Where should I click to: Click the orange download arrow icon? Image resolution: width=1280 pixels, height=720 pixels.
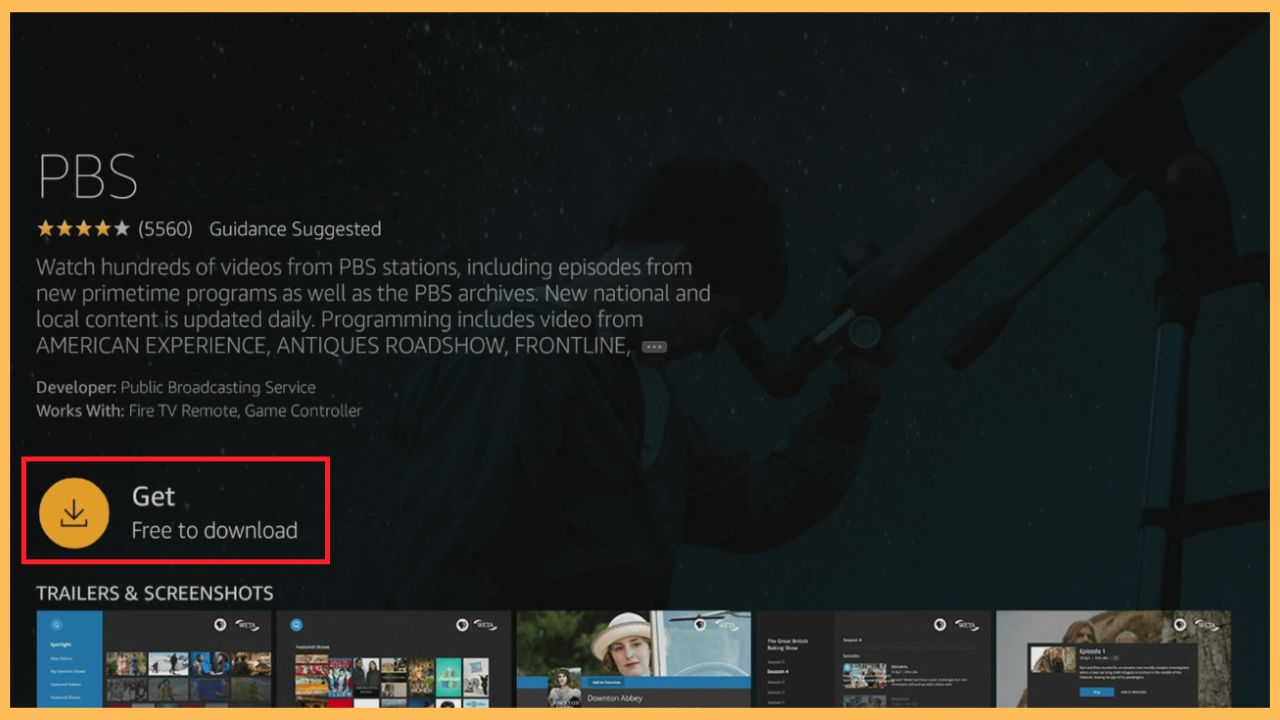point(74,513)
